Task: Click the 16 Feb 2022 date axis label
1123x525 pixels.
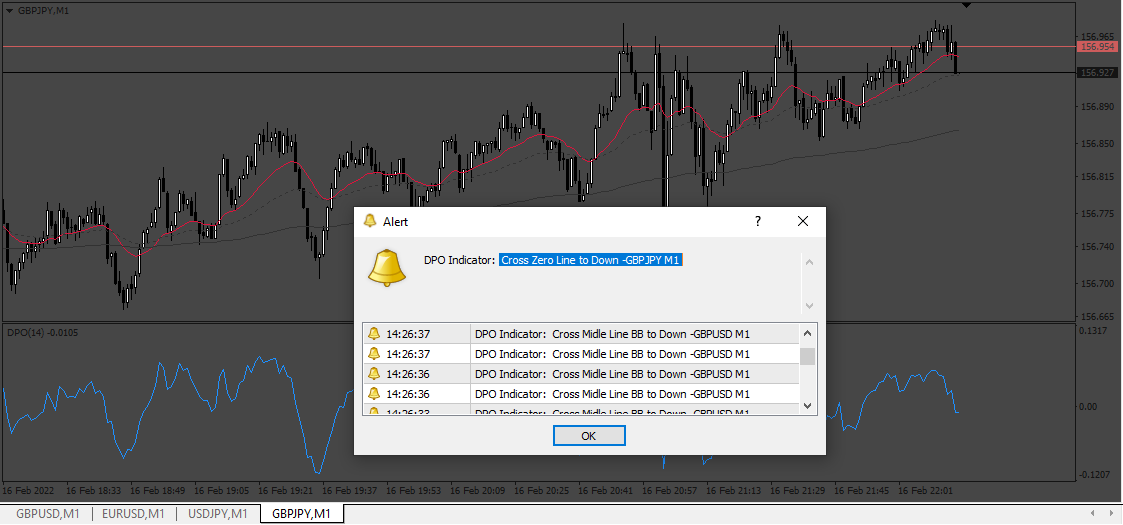Action: click(26, 492)
